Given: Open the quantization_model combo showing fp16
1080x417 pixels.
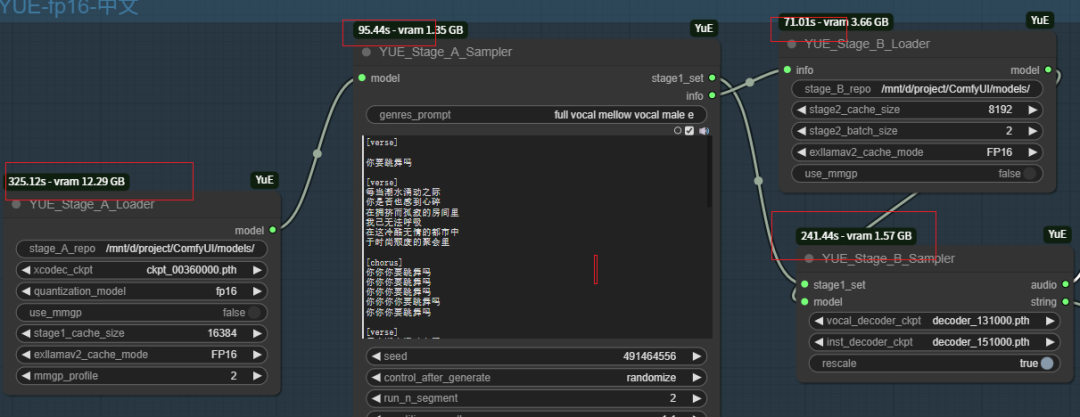Looking at the screenshot, I should pos(141,292).
